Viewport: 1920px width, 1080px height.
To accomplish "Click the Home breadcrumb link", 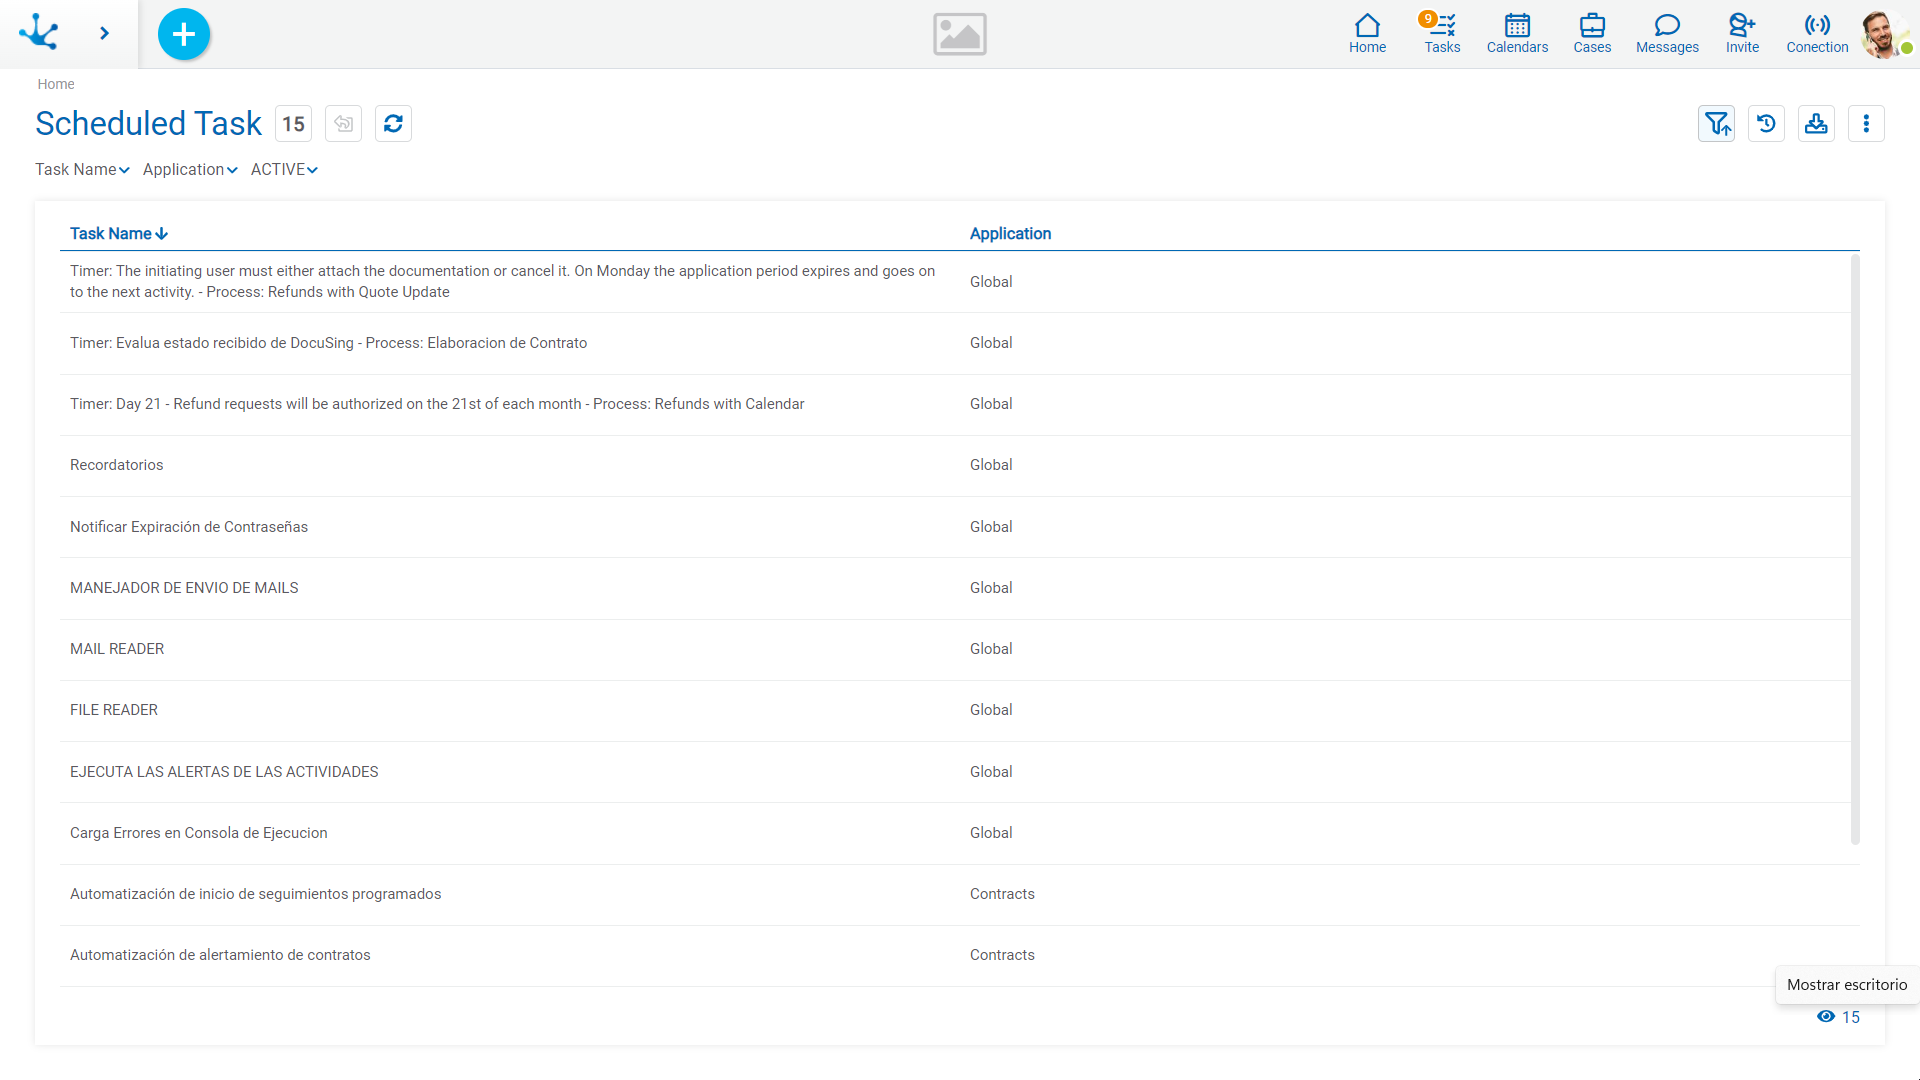I will tap(56, 84).
